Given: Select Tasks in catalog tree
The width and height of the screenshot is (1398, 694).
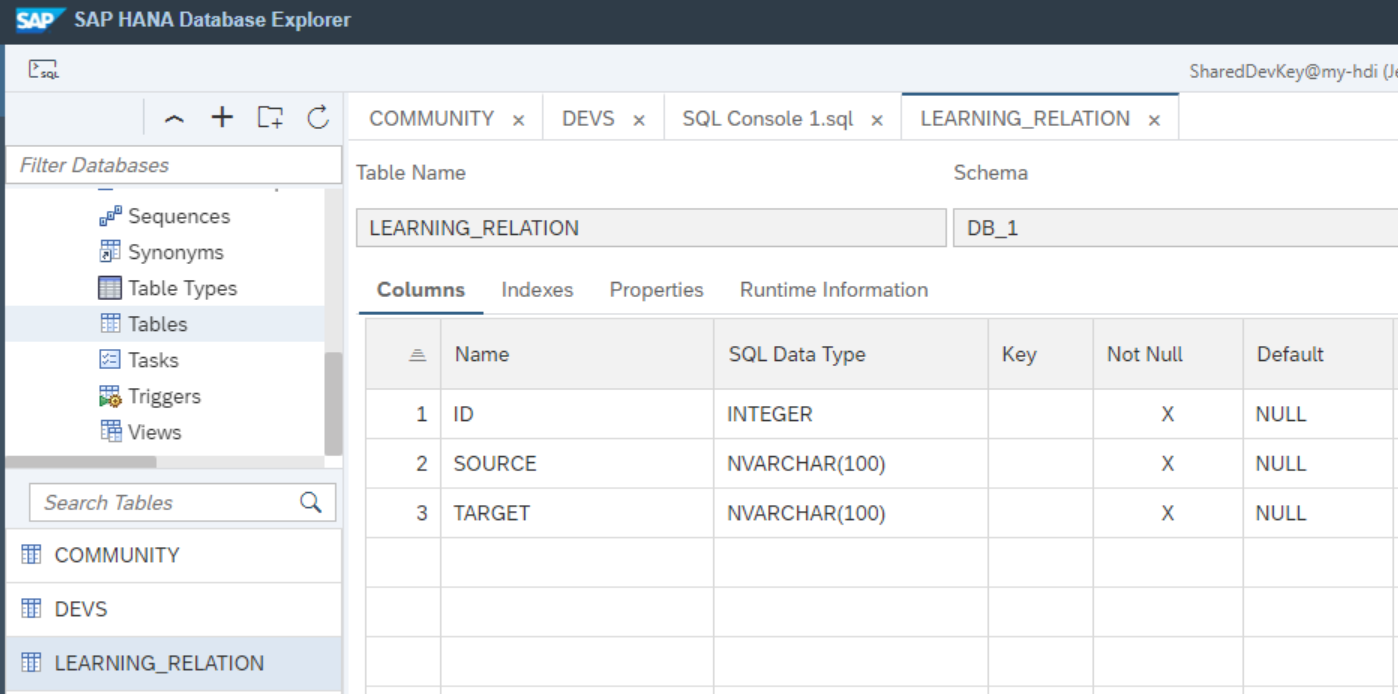Looking at the screenshot, I should 153,360.
